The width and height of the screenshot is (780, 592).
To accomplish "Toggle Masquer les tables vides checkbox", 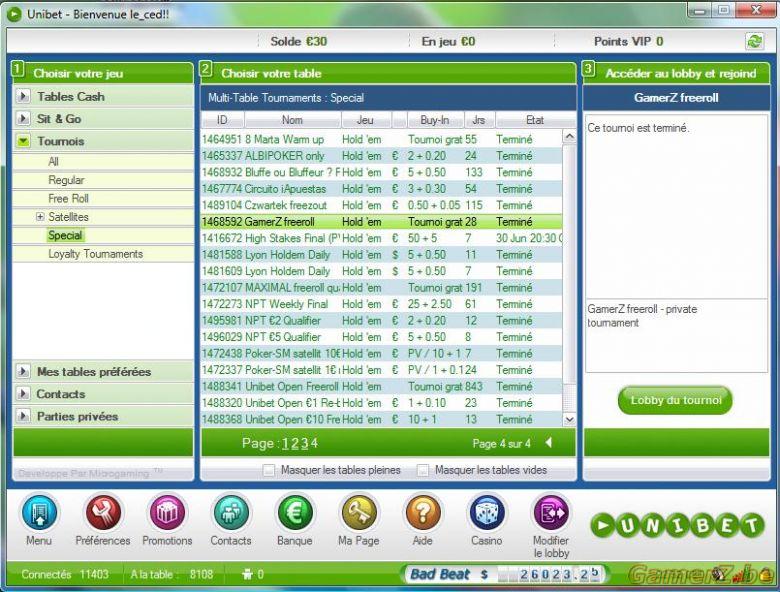I will tap(423, 470).
